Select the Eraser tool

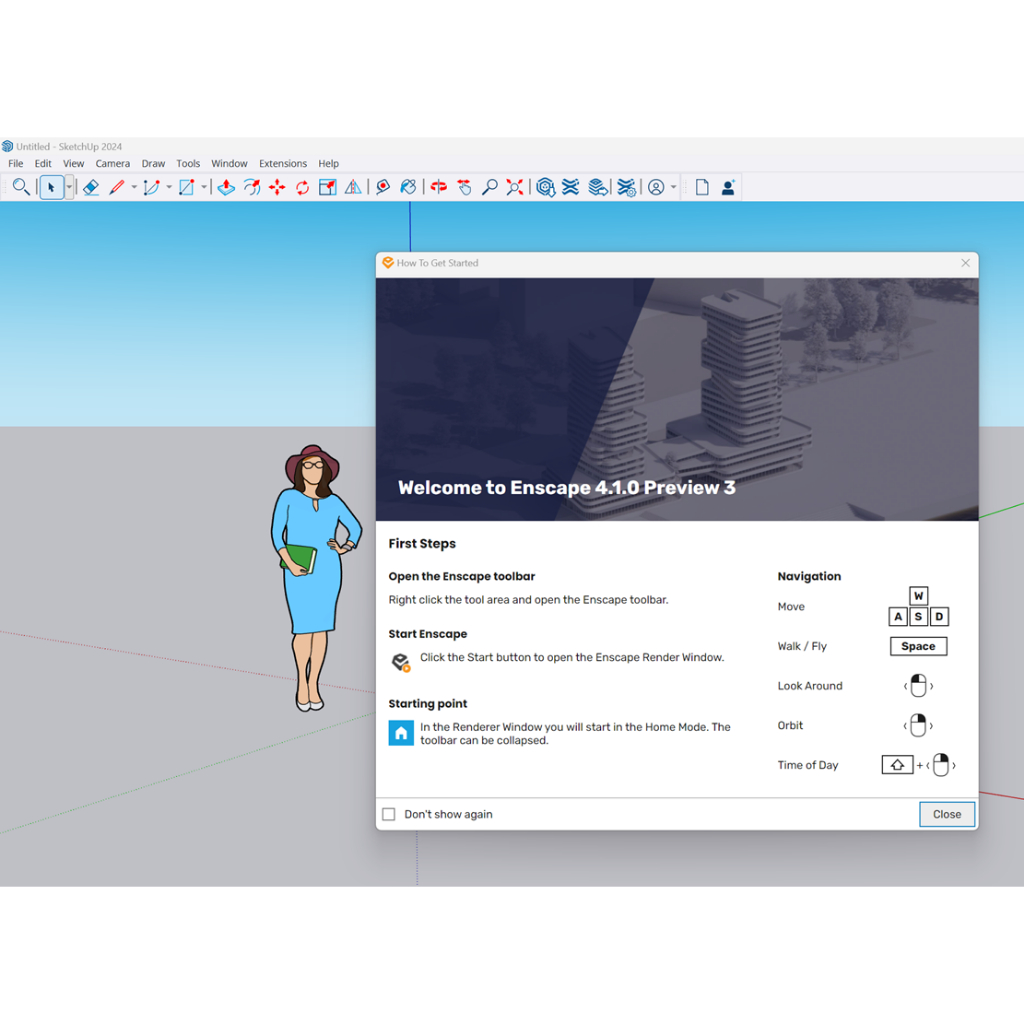91,187
